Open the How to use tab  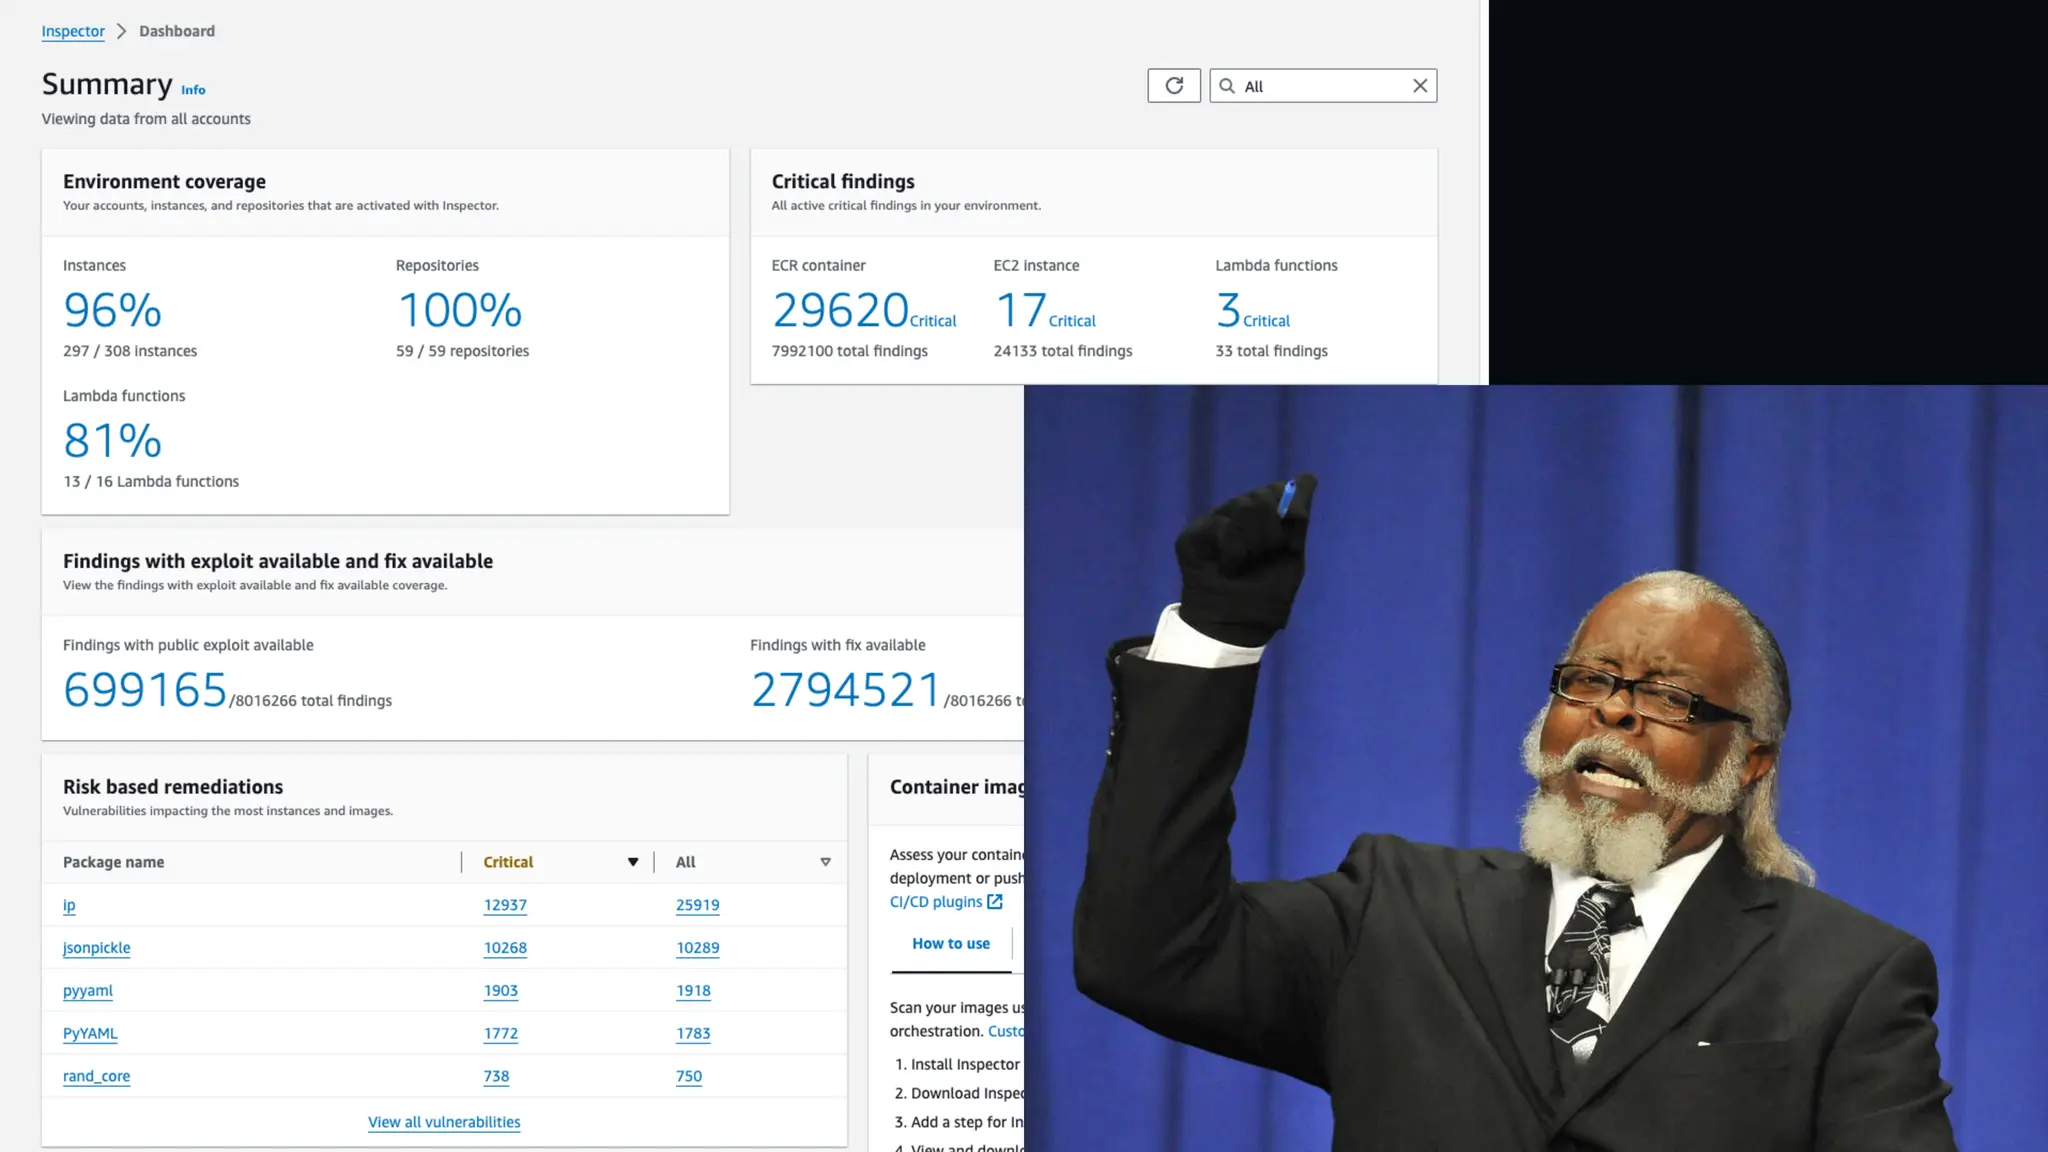pos(950,944)
